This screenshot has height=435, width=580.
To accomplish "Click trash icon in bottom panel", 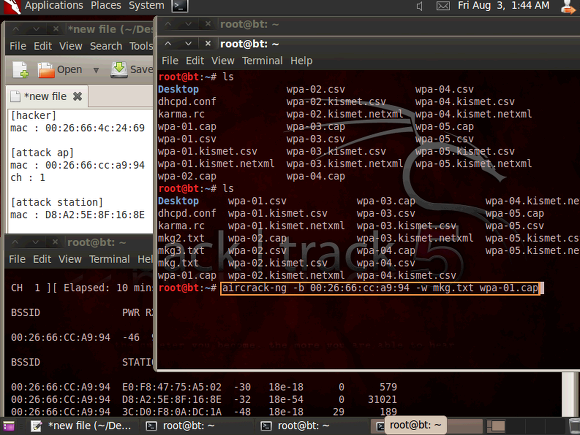I will [x=574, y=426].
